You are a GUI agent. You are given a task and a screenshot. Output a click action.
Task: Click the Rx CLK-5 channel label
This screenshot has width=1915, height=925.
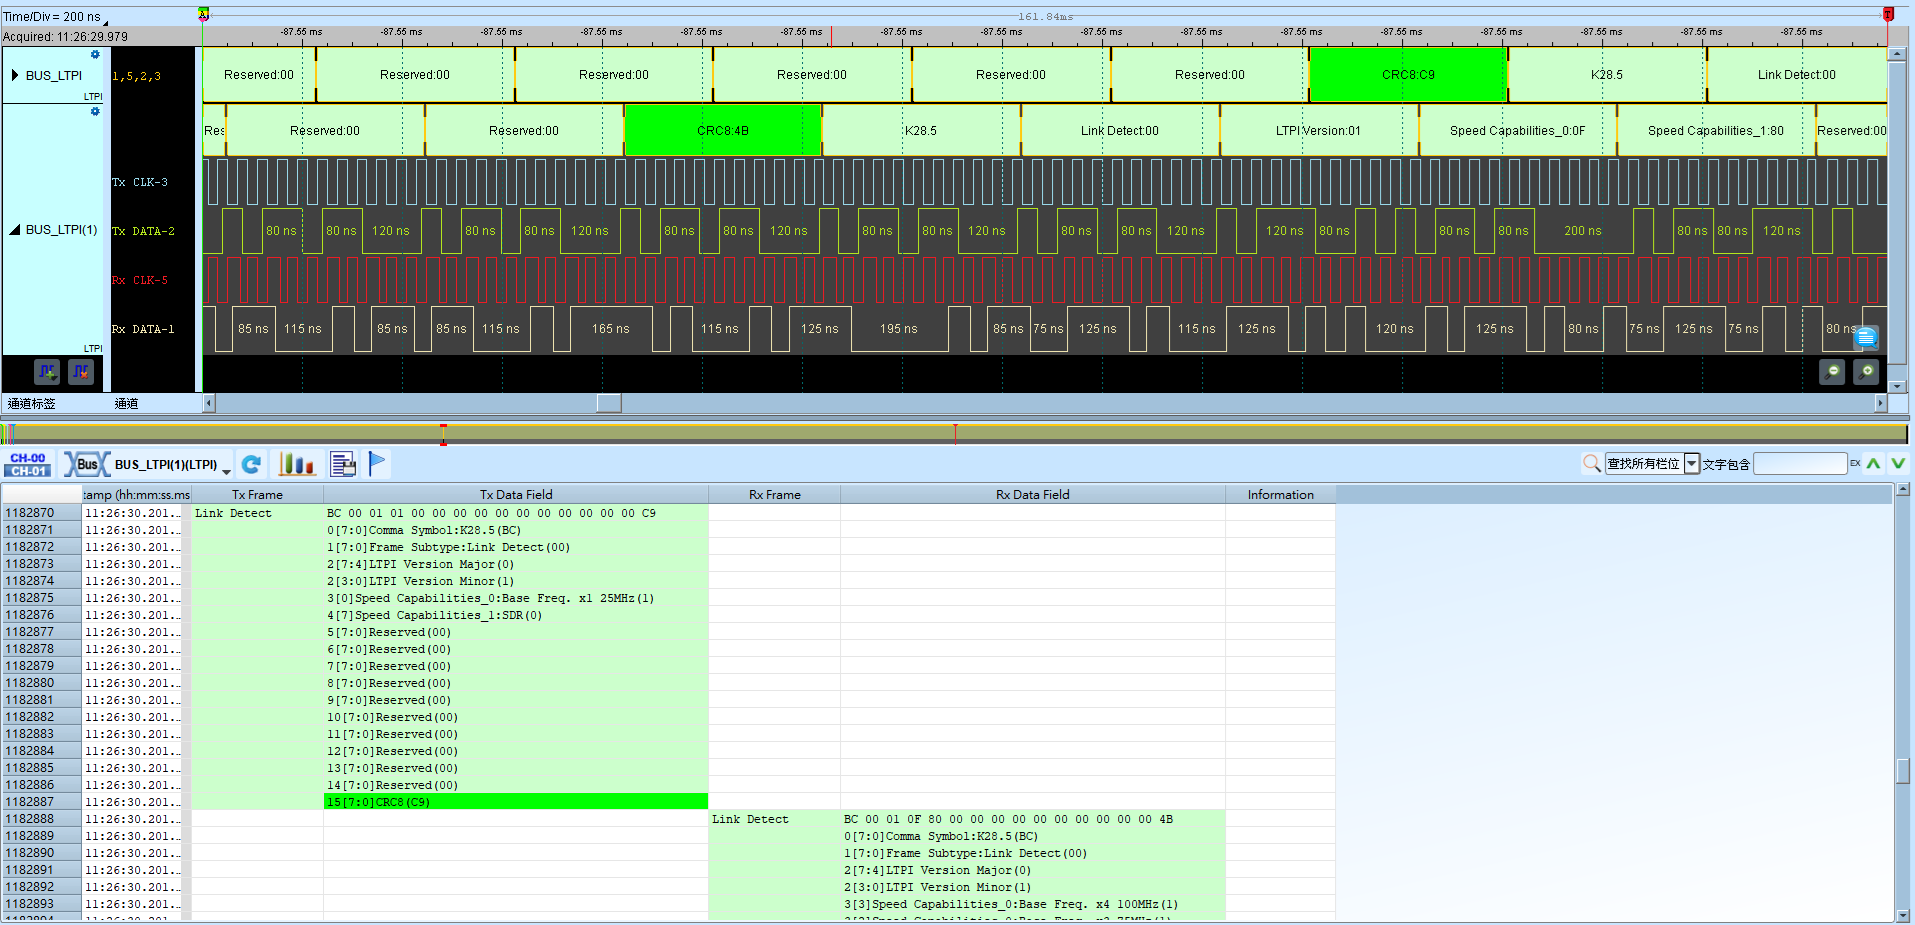pos(140,280)
